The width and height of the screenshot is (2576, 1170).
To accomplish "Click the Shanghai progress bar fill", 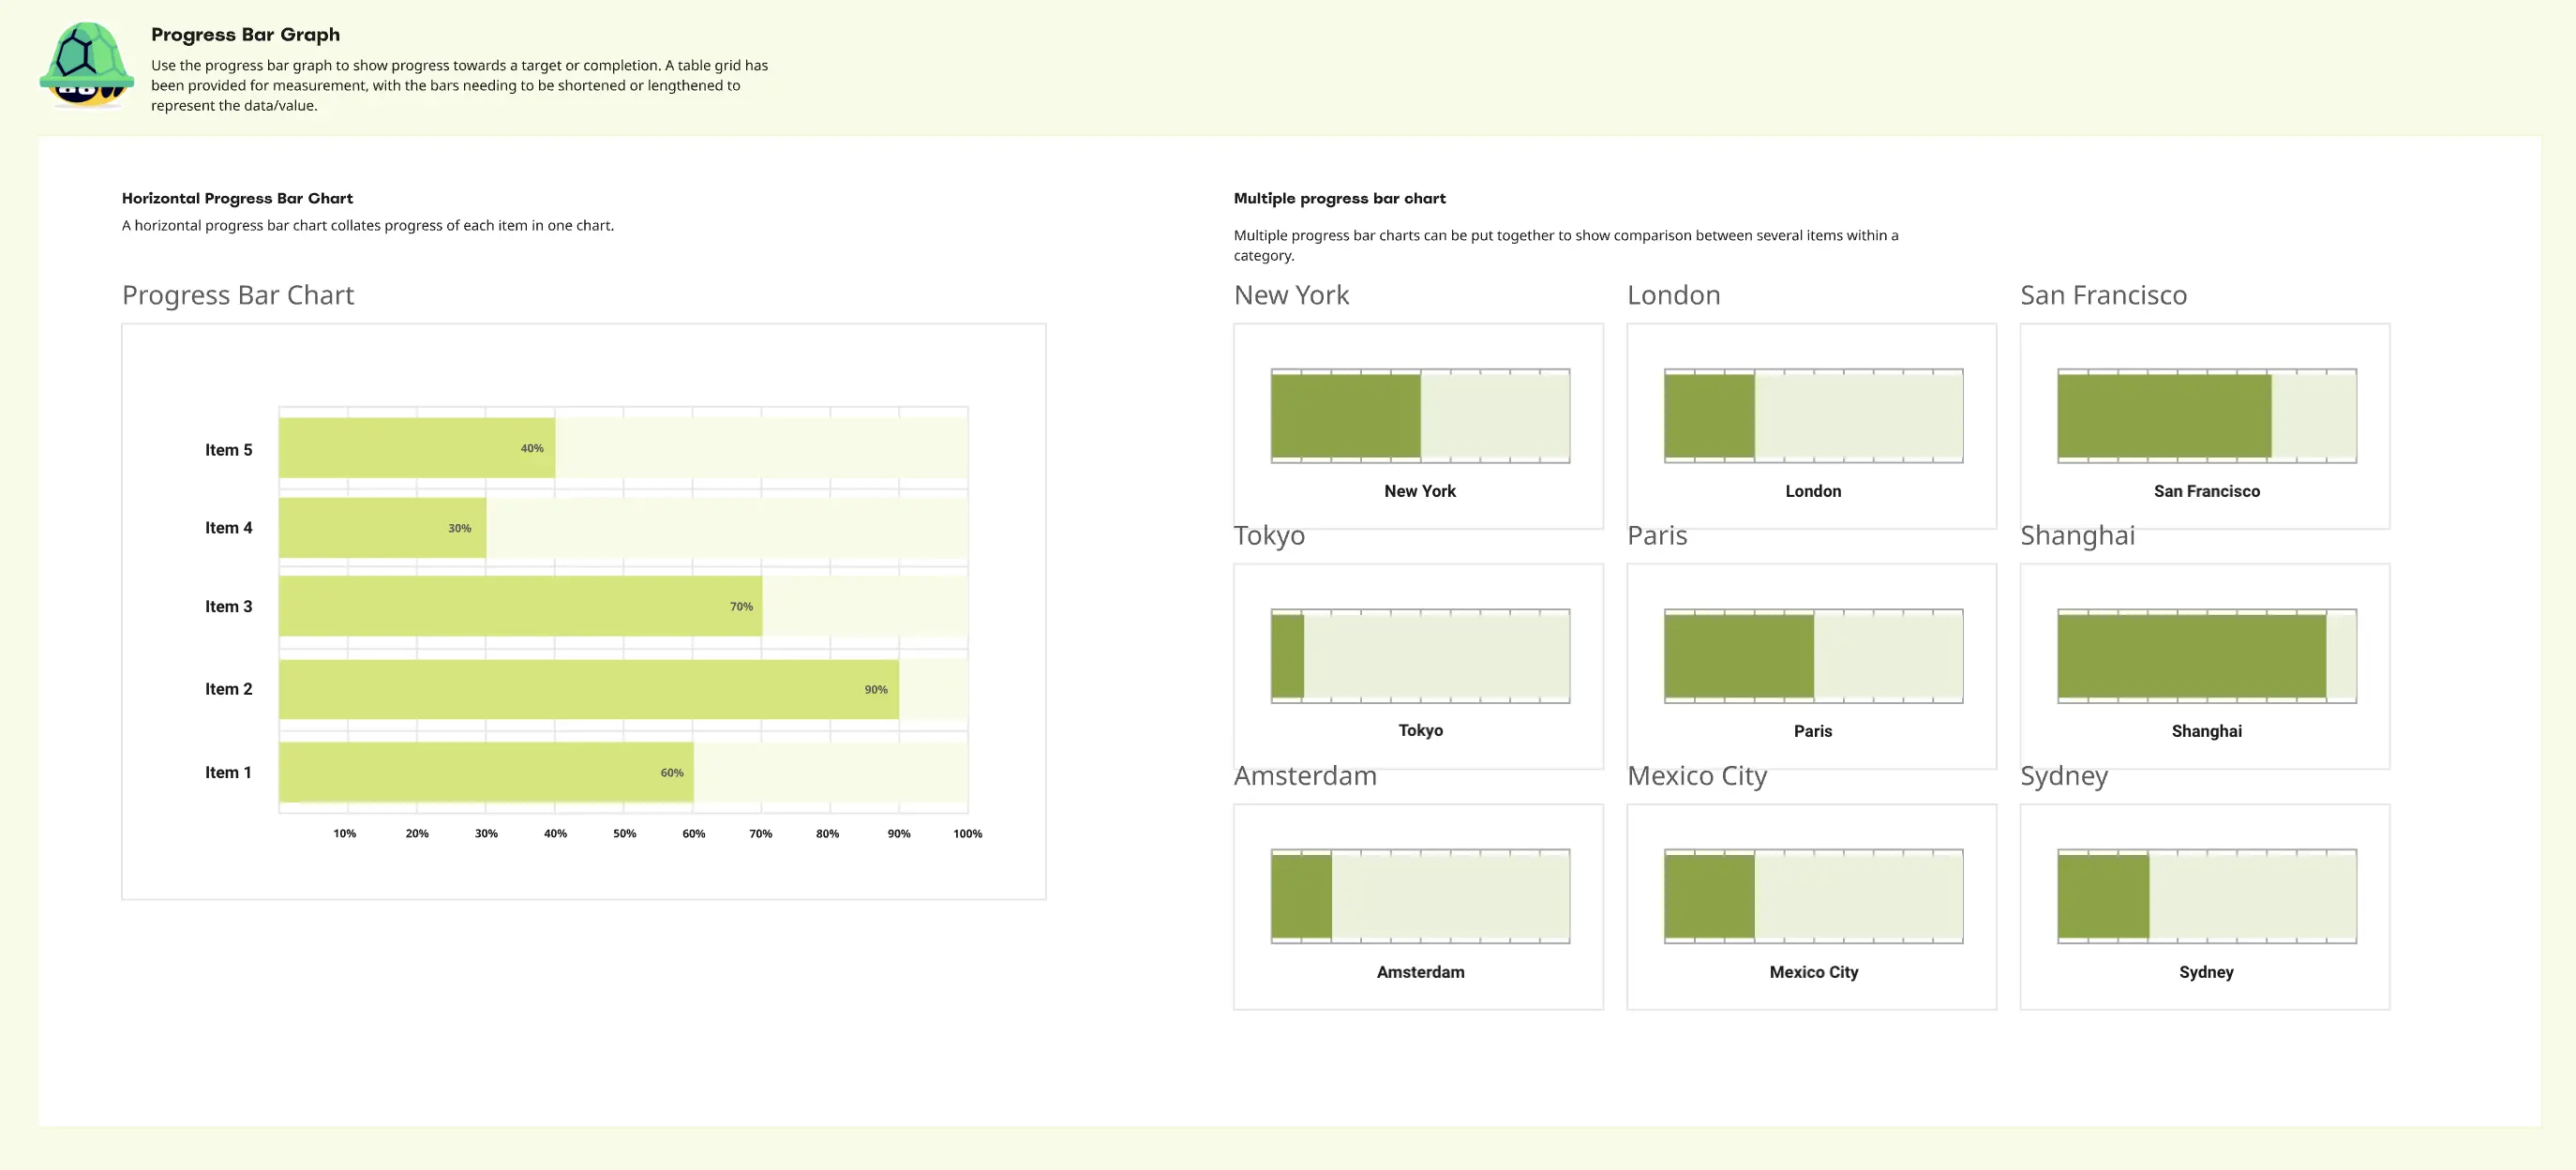I will pos(2192,656).
